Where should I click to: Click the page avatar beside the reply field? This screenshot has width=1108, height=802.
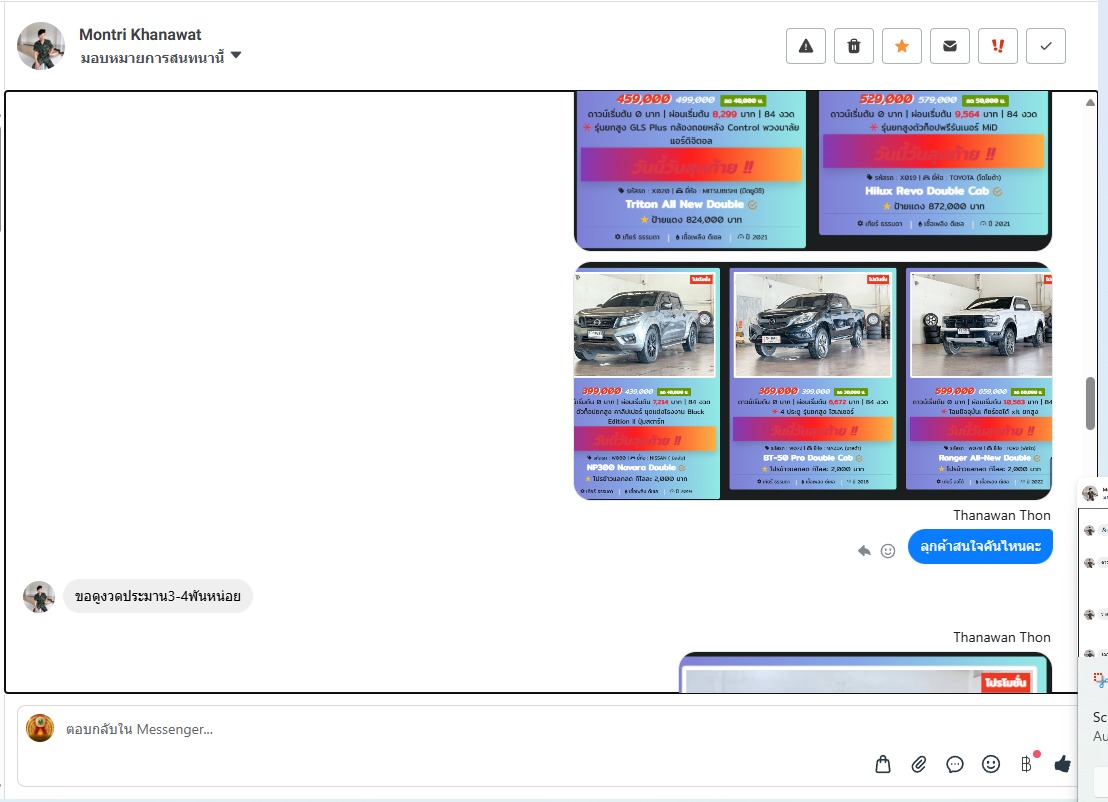pos(40,728)
